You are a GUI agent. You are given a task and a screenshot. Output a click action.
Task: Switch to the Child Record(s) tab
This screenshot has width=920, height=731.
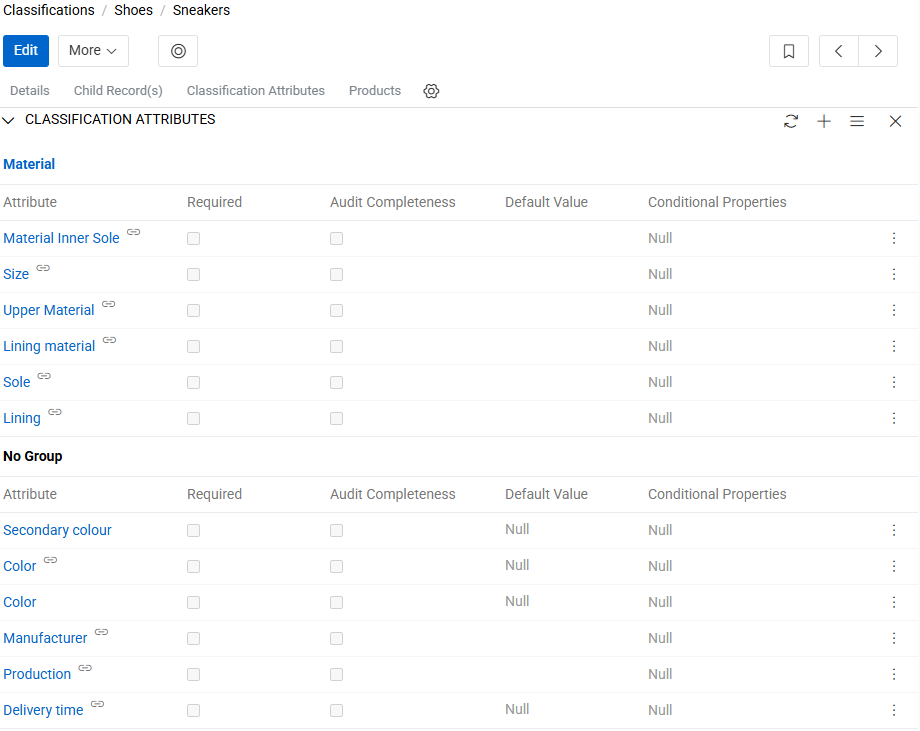[118, 91]
